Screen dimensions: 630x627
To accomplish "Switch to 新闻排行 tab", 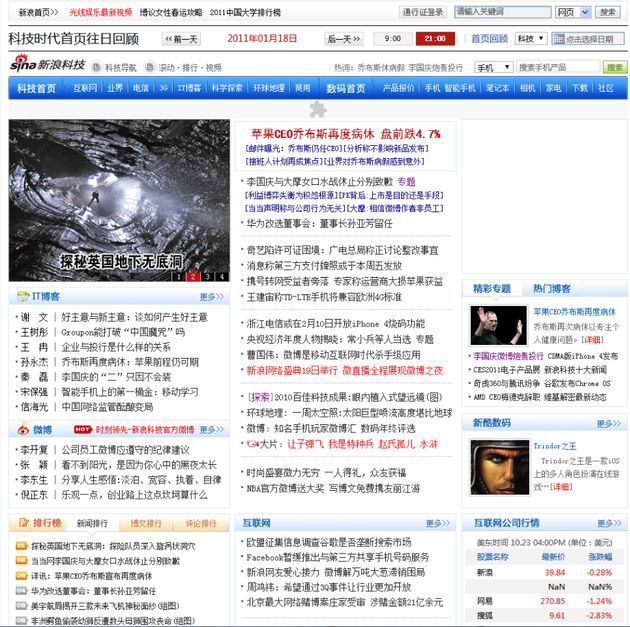I will pos(92,523).
